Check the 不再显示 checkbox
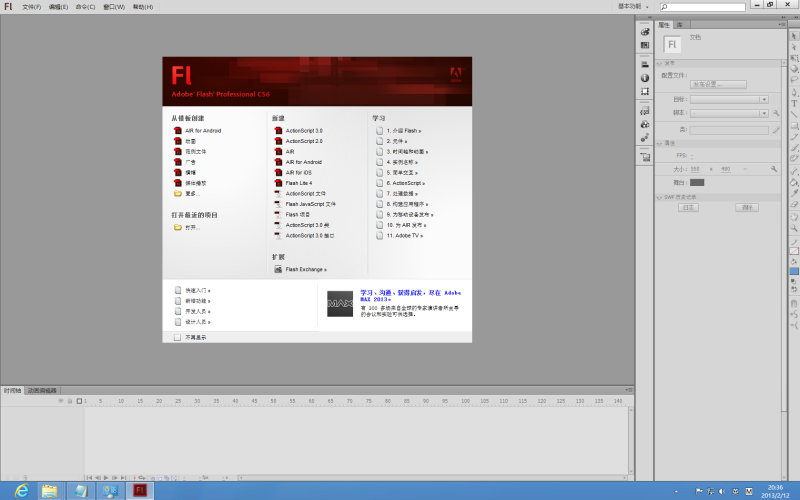This screenshot has width=800, height=500. click(177, 337)
